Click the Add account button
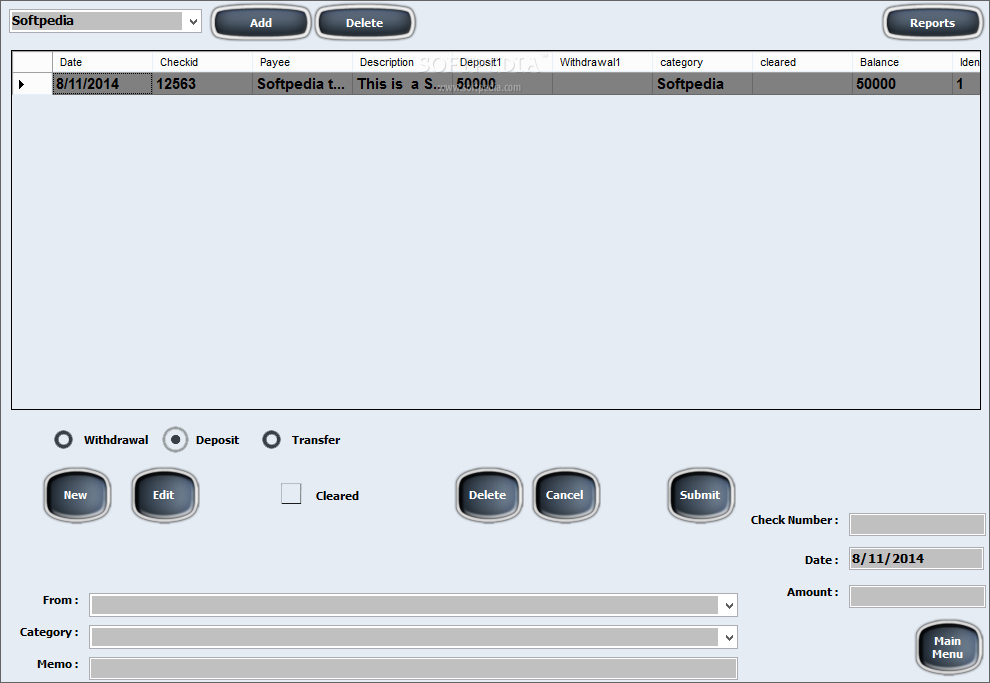990x683 pixels. [261, 23]
